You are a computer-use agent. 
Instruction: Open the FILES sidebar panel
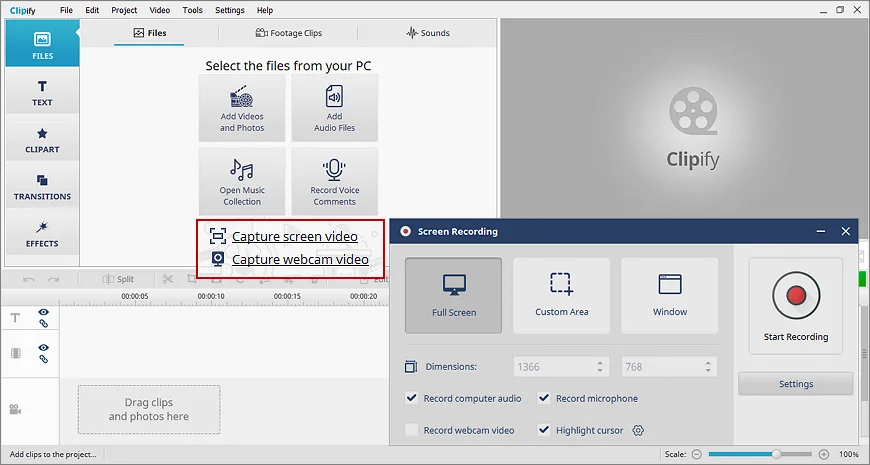[42, 43]
